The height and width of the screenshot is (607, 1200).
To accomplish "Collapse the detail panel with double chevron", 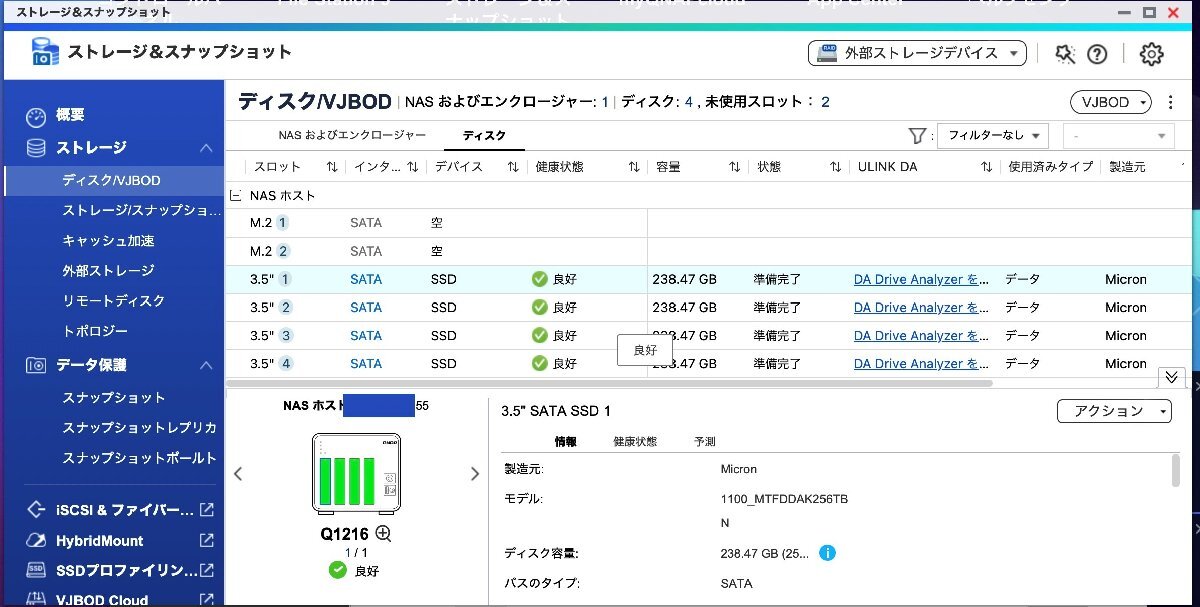I will [x=1171, y=377].
